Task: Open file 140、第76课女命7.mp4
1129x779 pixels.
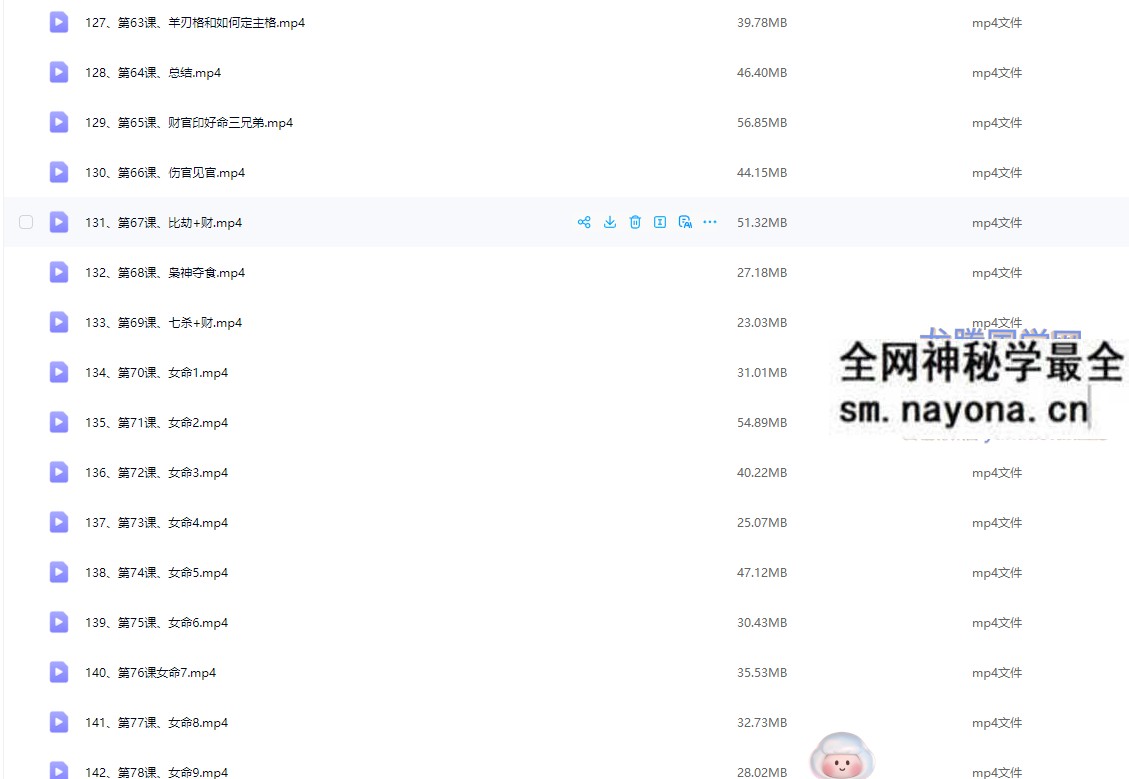Action: (x=150, y=672)
